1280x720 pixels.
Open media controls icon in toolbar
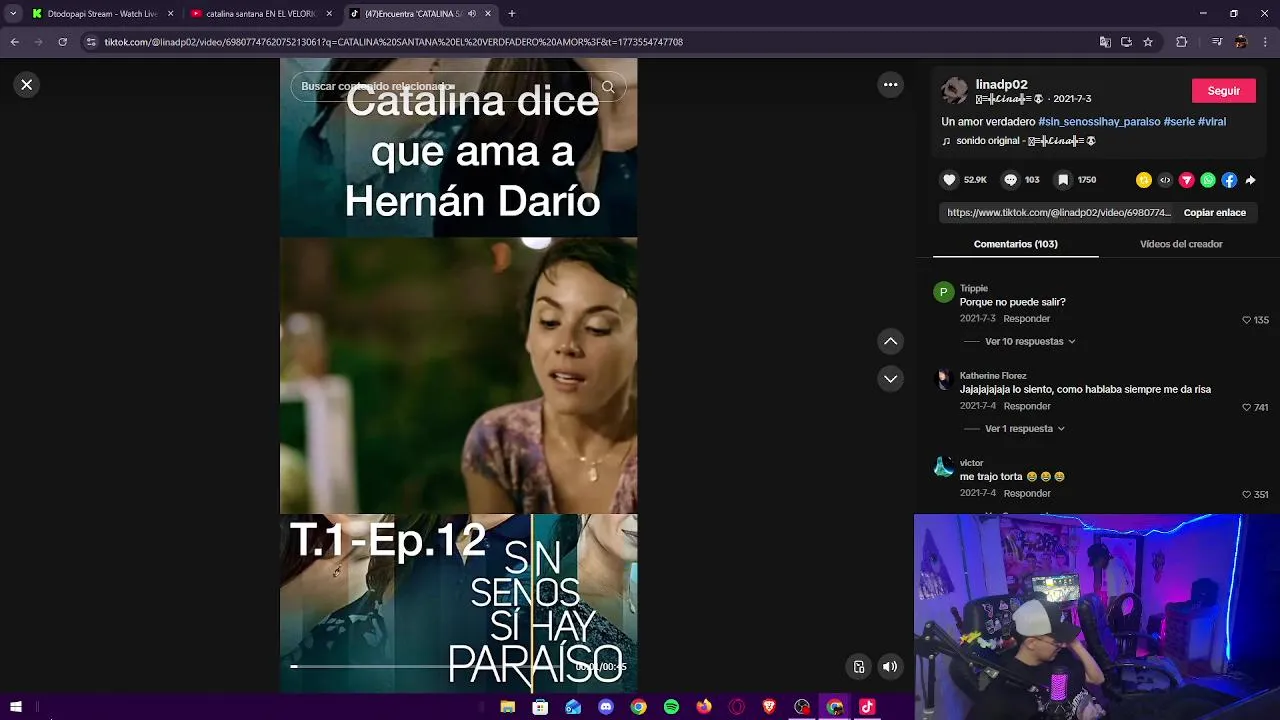1216,42
